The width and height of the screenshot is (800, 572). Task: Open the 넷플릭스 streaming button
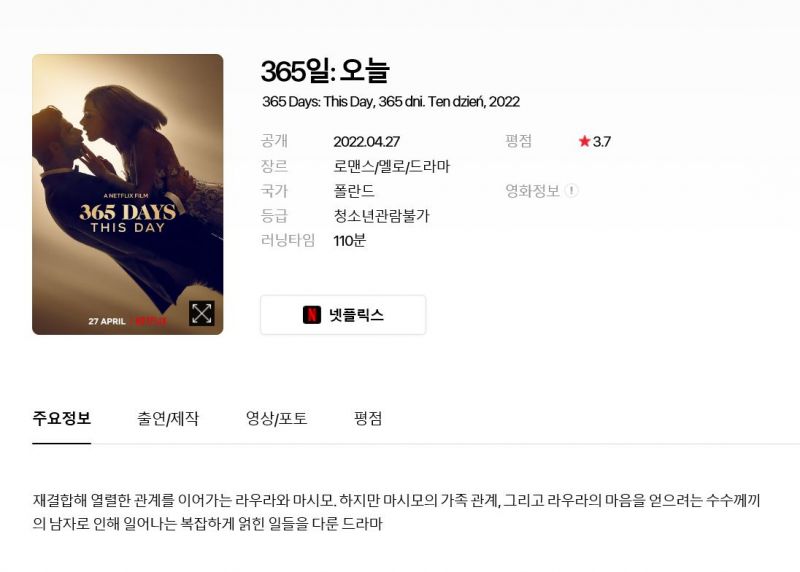[x=343, y=315]
